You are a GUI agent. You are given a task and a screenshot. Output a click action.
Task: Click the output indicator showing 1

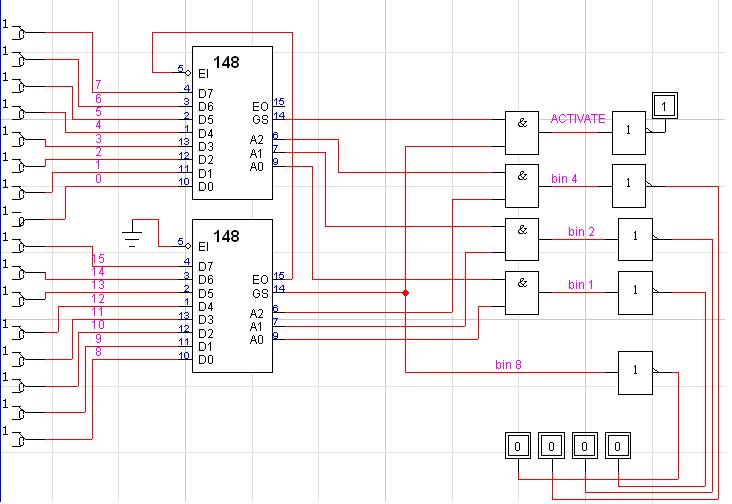click(665, 105)
